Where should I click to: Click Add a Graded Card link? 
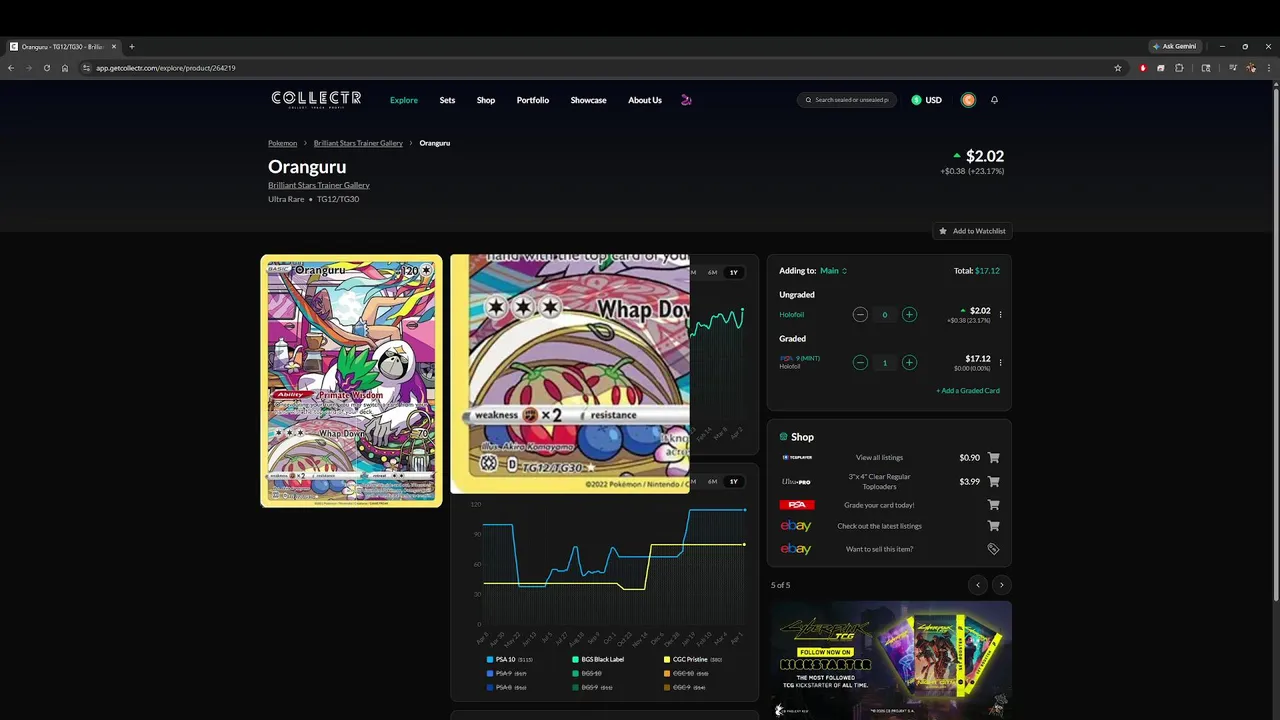pos(968,391)
